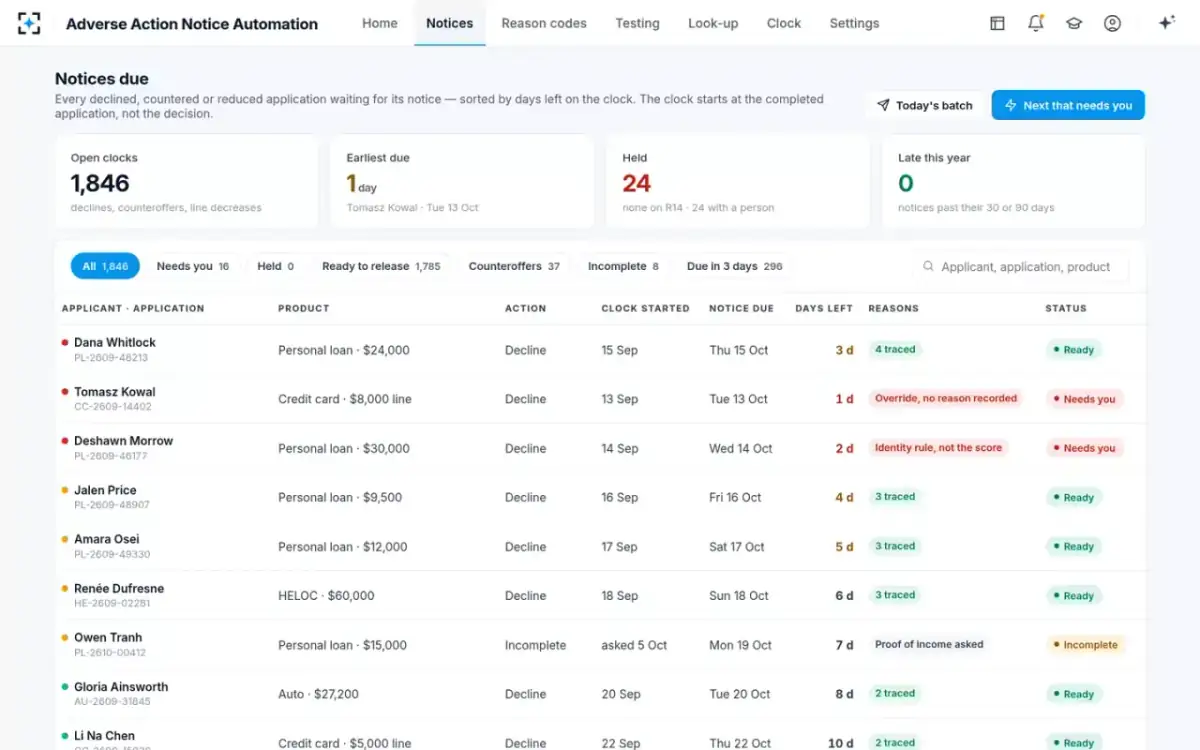
Task: Open applicant Deshawn Morrow
Action: [123, 441]
